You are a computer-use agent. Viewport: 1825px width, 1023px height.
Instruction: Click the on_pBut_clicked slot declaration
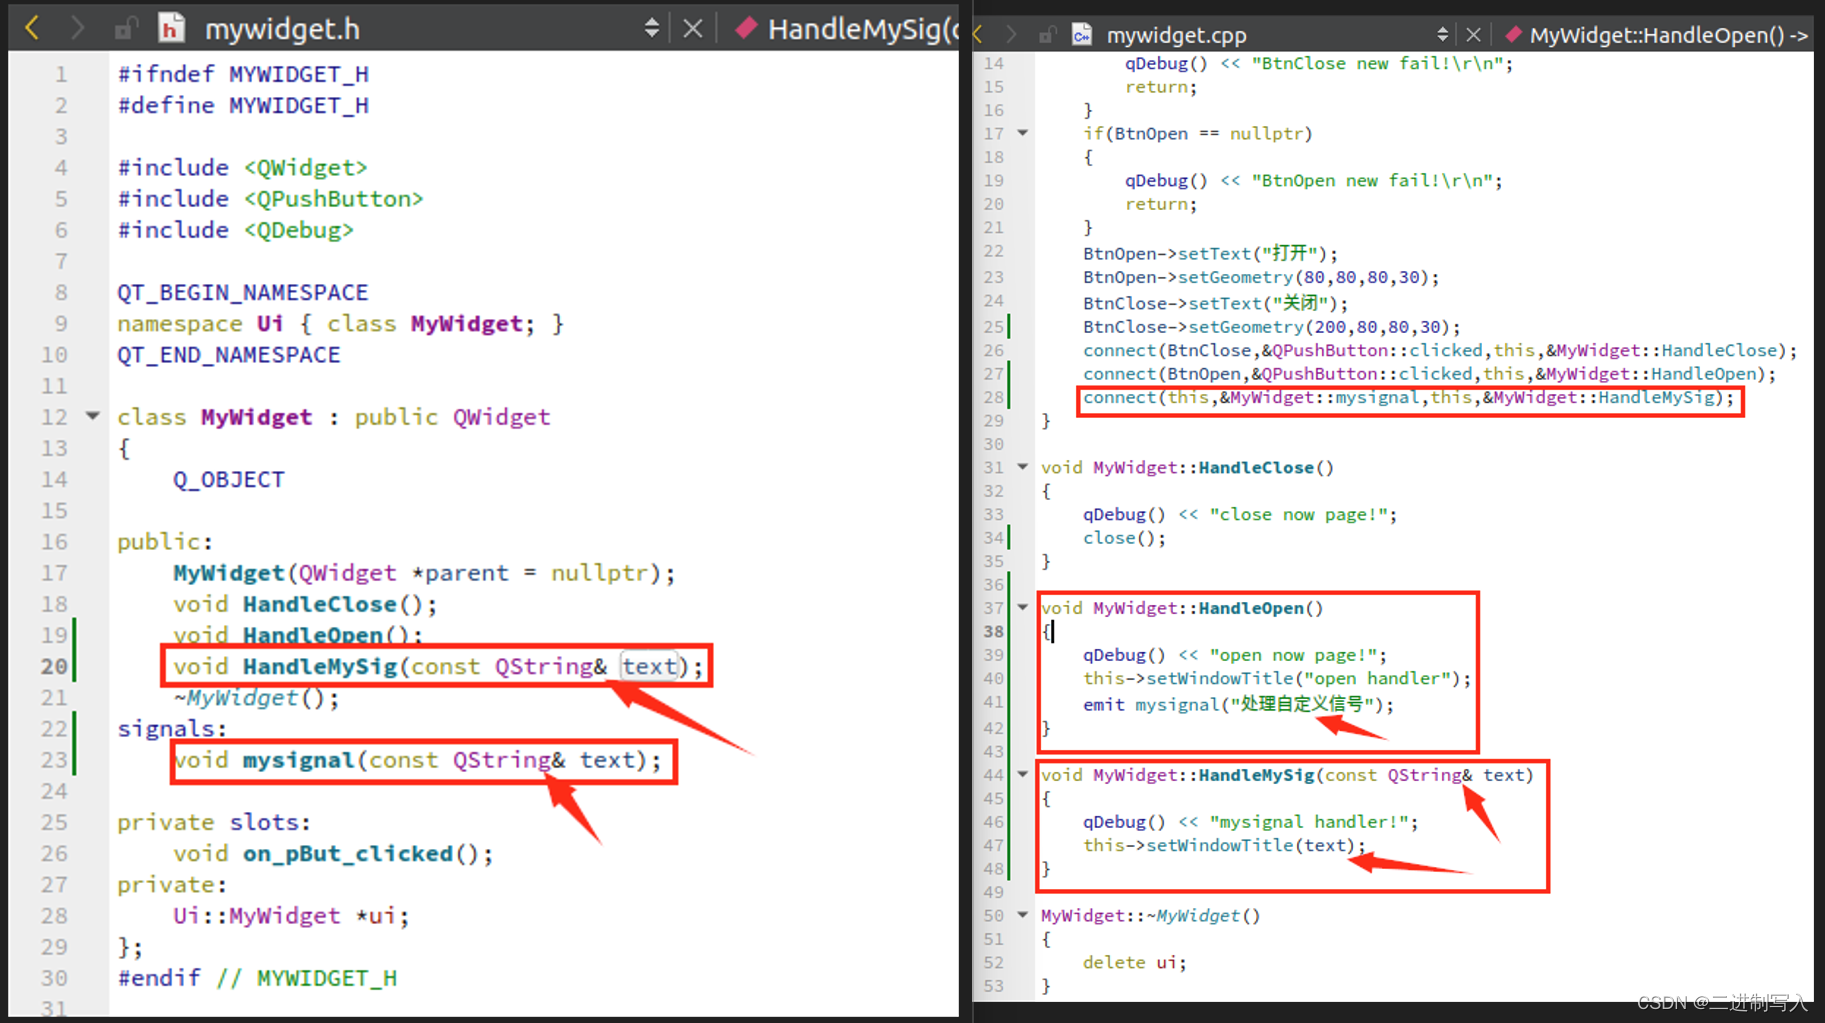pos(333,853)
